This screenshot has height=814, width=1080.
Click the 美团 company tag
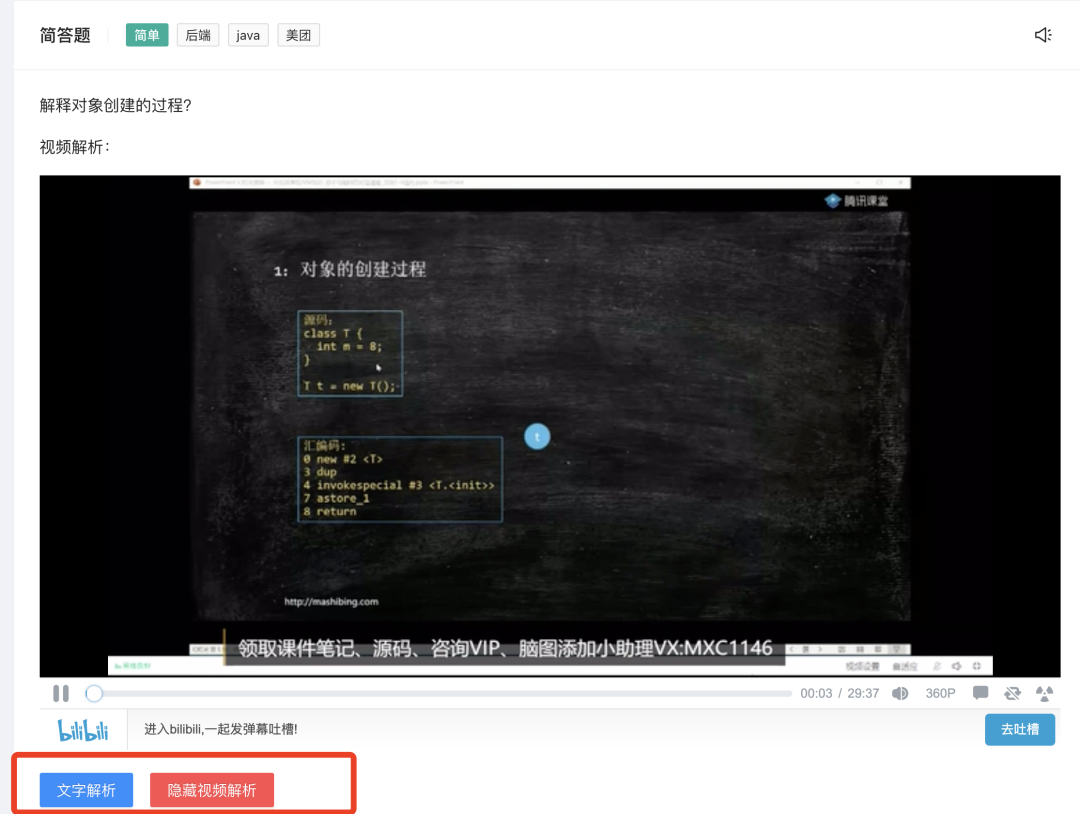[298, 35]
